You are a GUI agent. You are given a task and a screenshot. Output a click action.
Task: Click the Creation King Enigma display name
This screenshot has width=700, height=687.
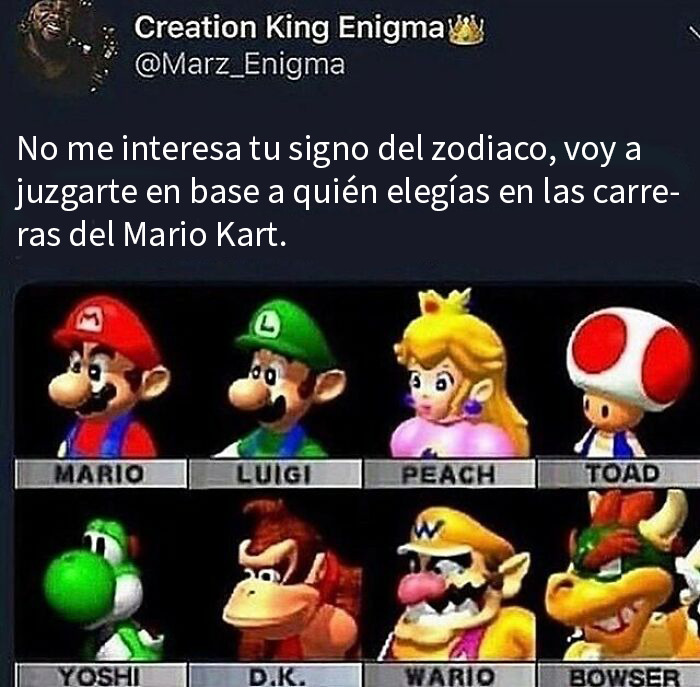[289, 28]
